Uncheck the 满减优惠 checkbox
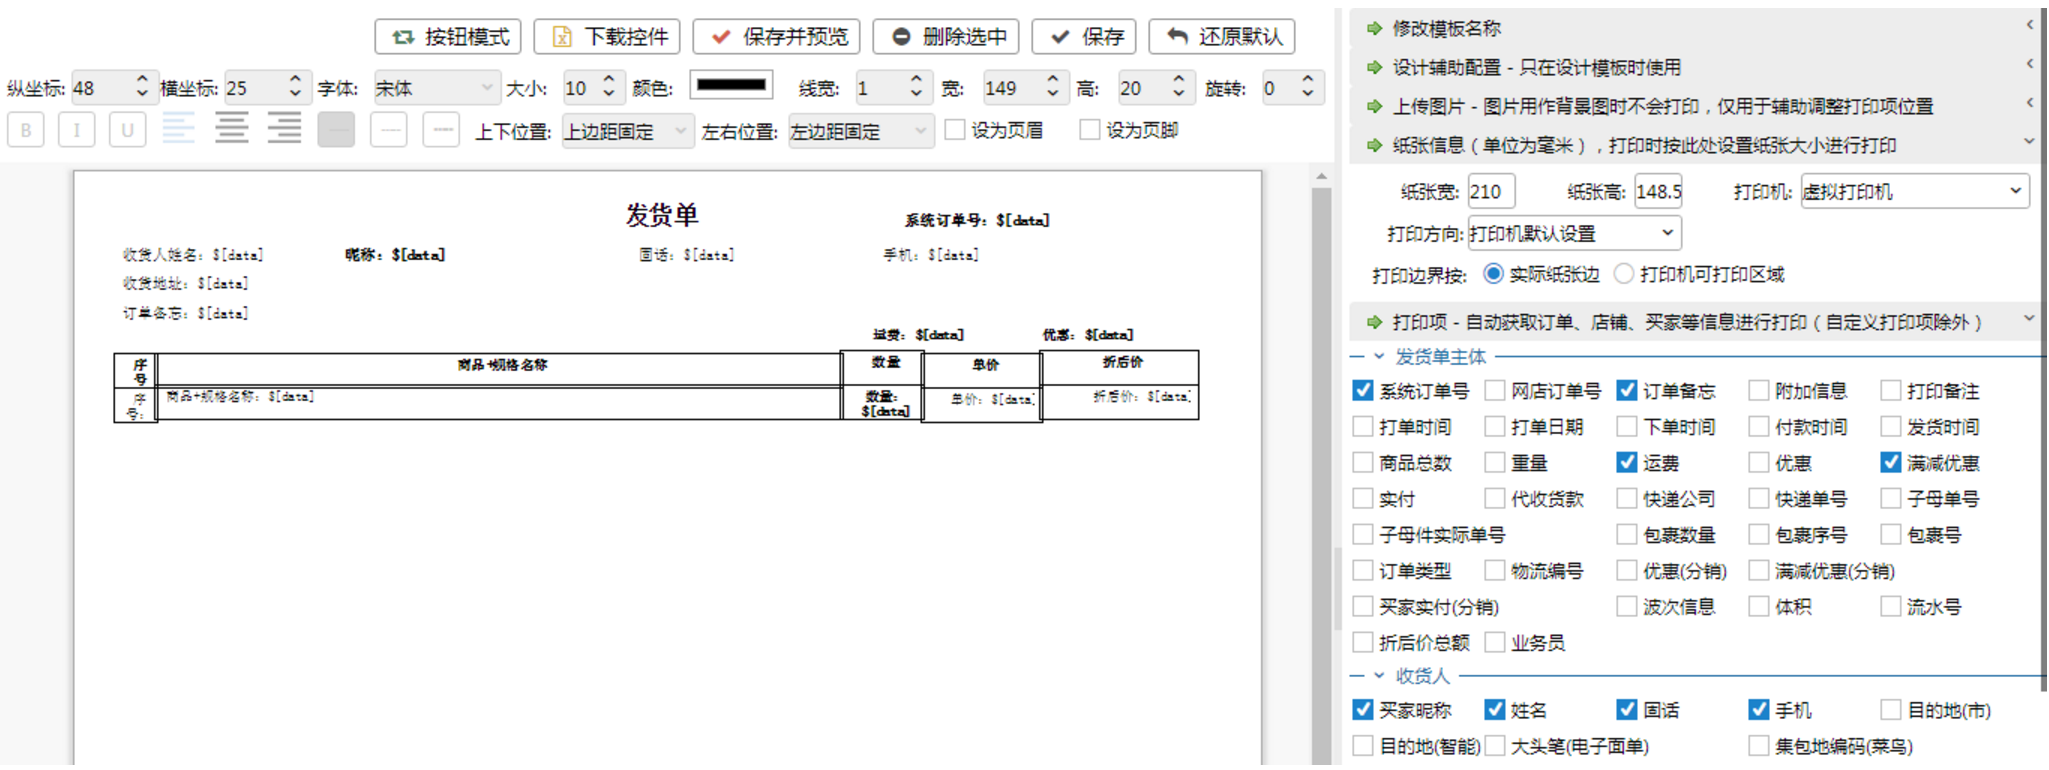Screen dimensions: 2049x770 click(x=1890, y=462)
